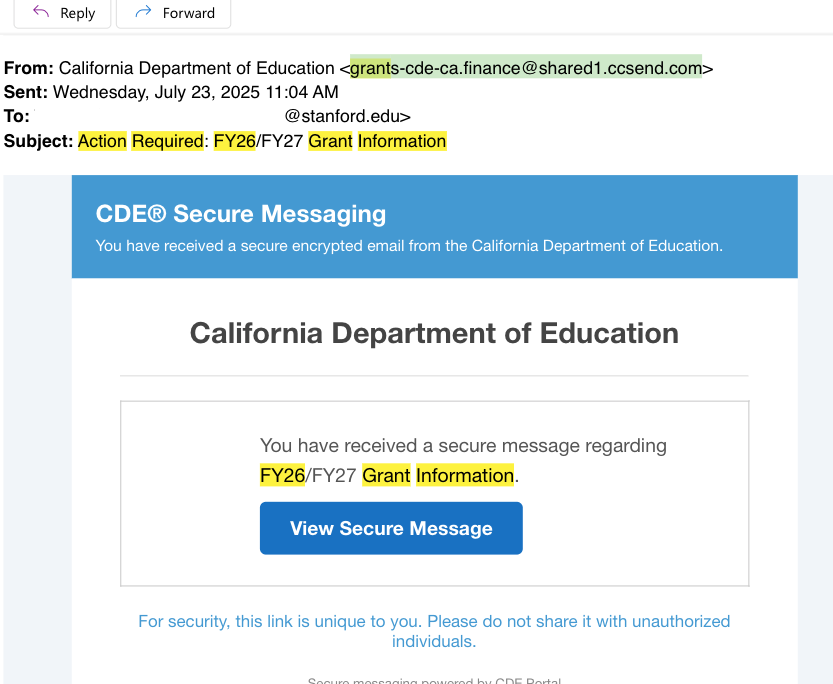
Task: Select the To: field label
Action: pyautogui.click(x=17, y=116)
